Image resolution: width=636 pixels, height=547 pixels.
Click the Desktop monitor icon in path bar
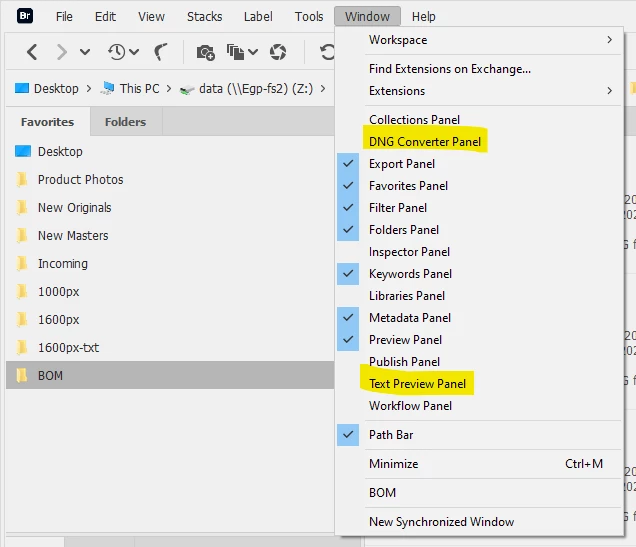pos(22,88)
